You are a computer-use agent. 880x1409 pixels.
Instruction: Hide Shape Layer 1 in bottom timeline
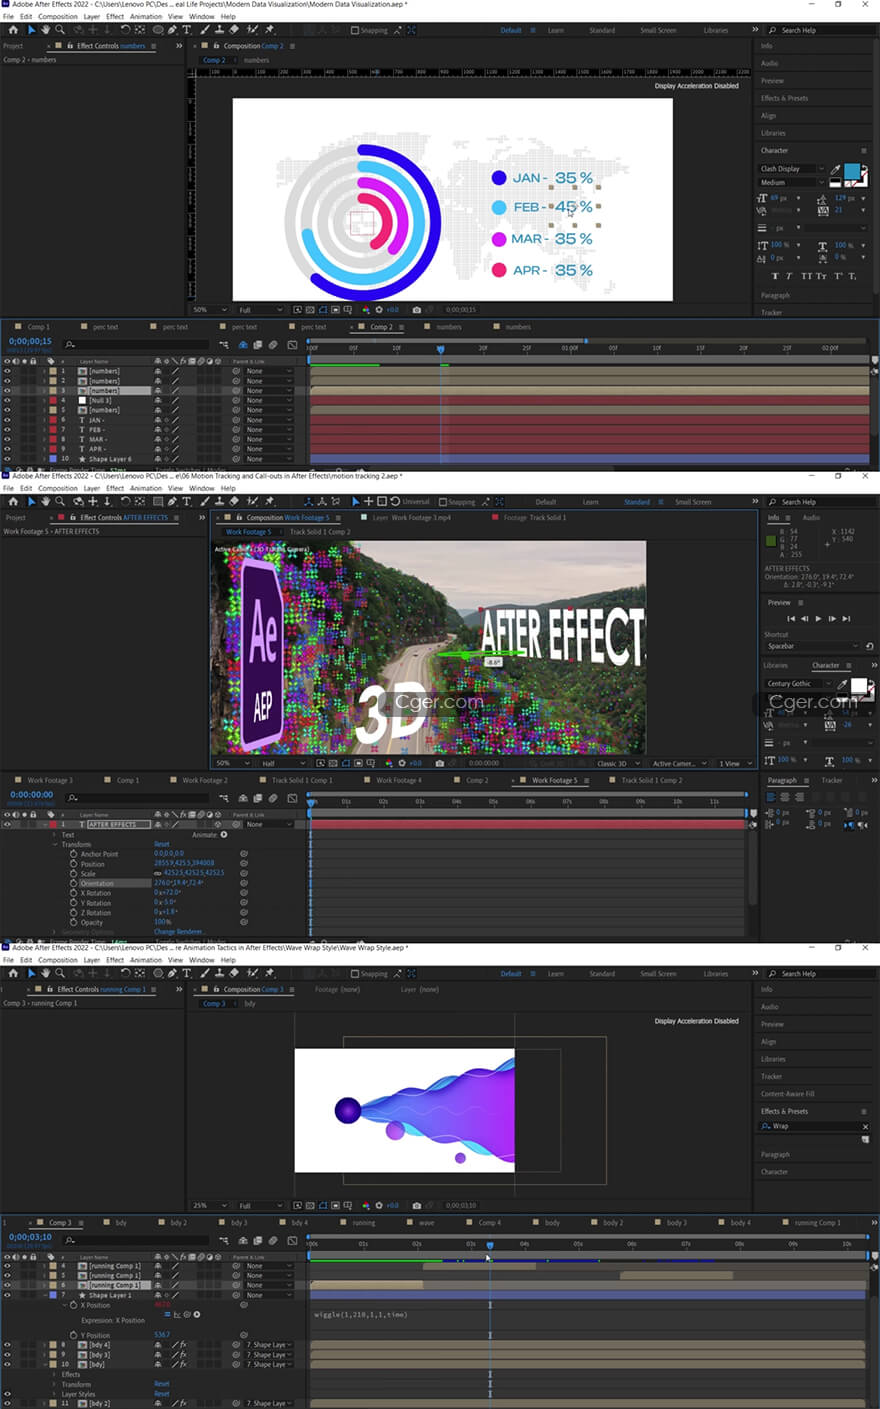click(7, 1295)
